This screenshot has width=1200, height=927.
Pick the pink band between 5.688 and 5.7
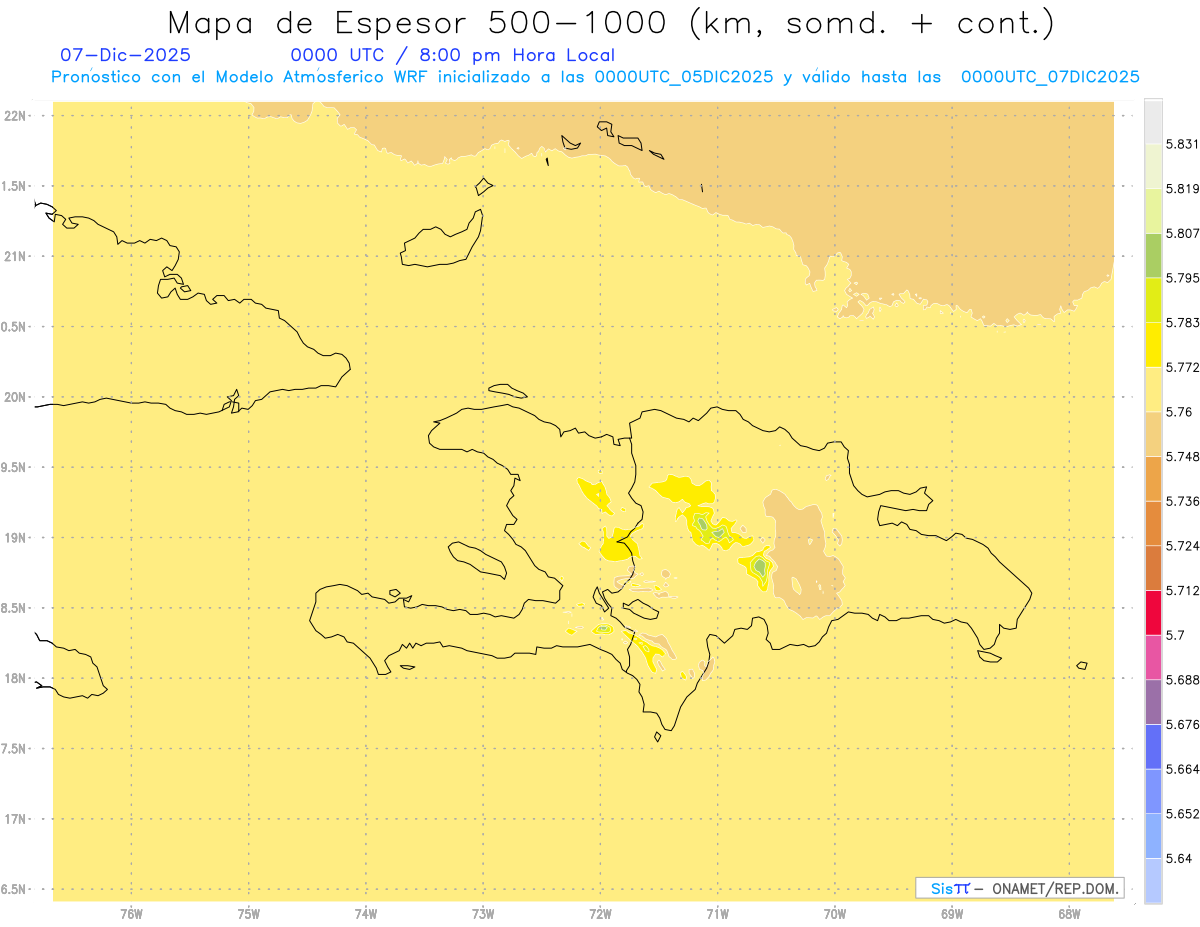click(x=1153, y=656)
